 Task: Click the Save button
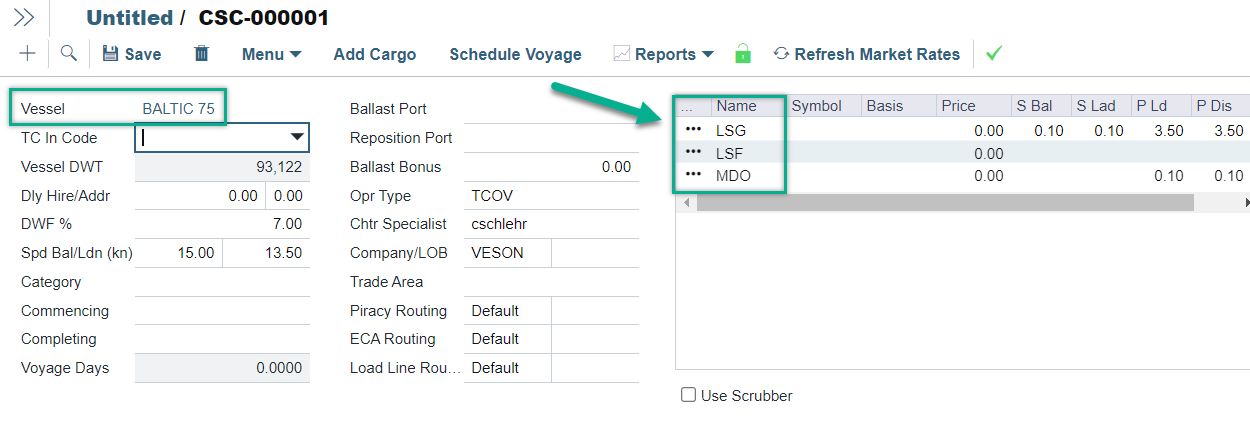pos(132,54)
